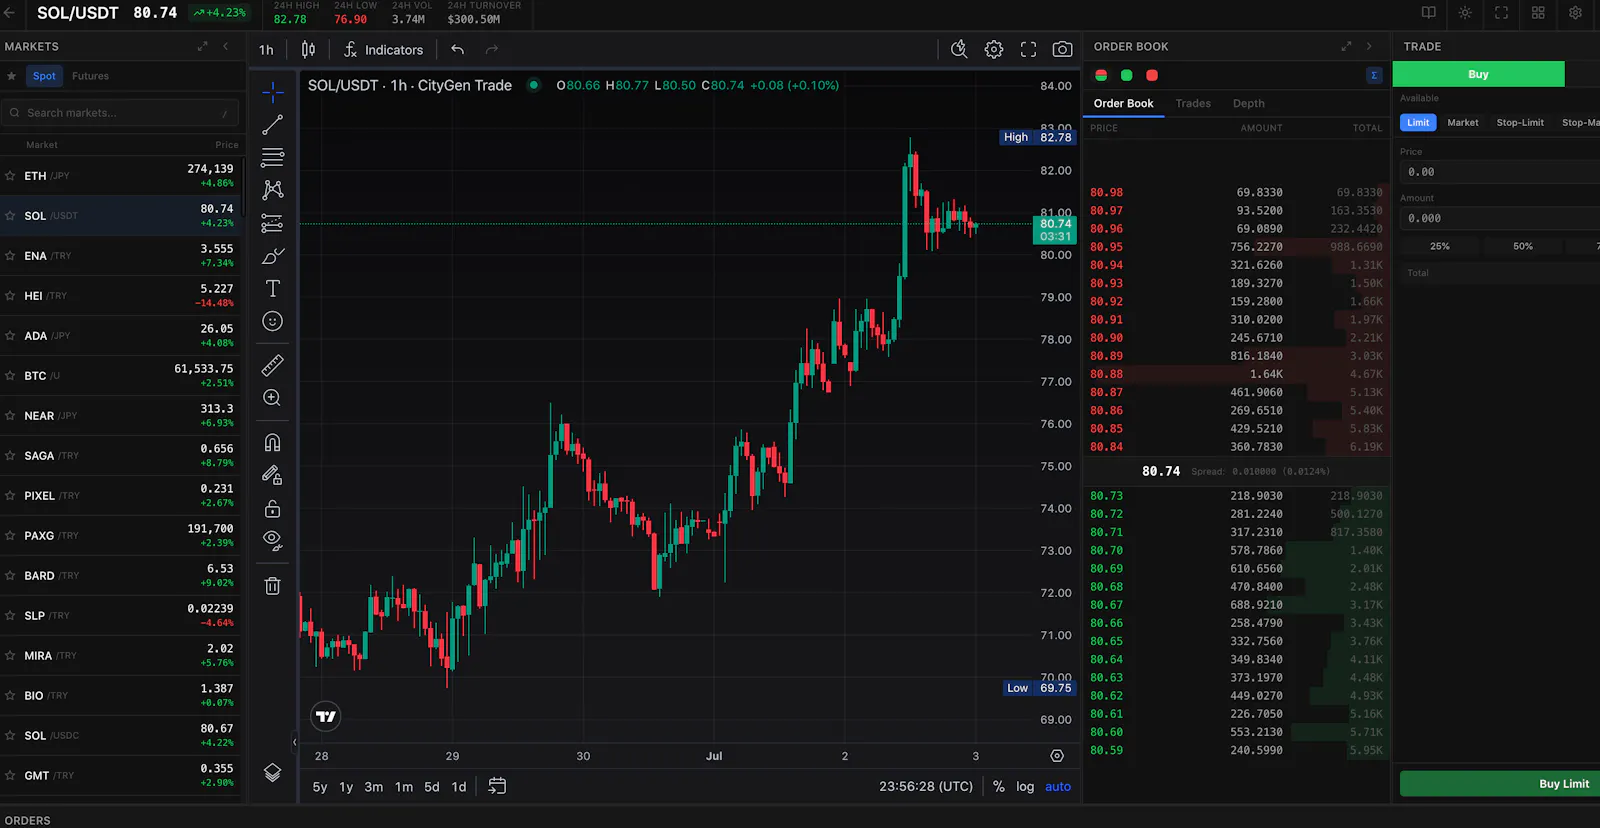Select the brush drawing tool
The height and width of the screenshot is (828, 1600).
click(x=273, y=256)
